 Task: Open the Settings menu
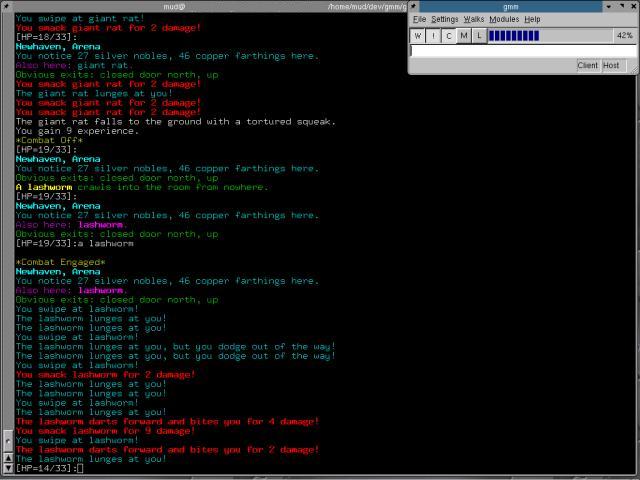point(445,19)
